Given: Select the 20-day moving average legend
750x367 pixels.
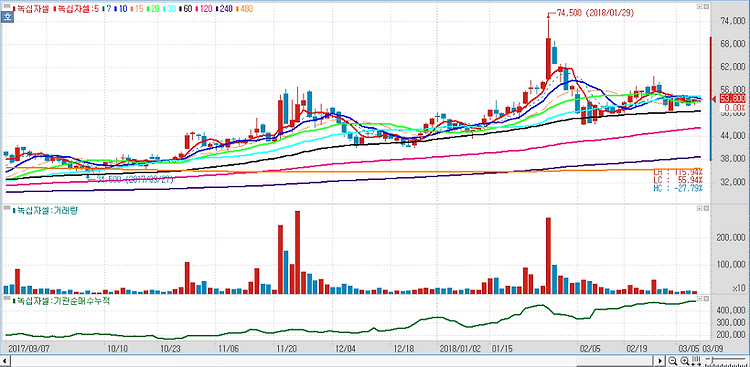Looking at the screenshot, I should 153,9.
